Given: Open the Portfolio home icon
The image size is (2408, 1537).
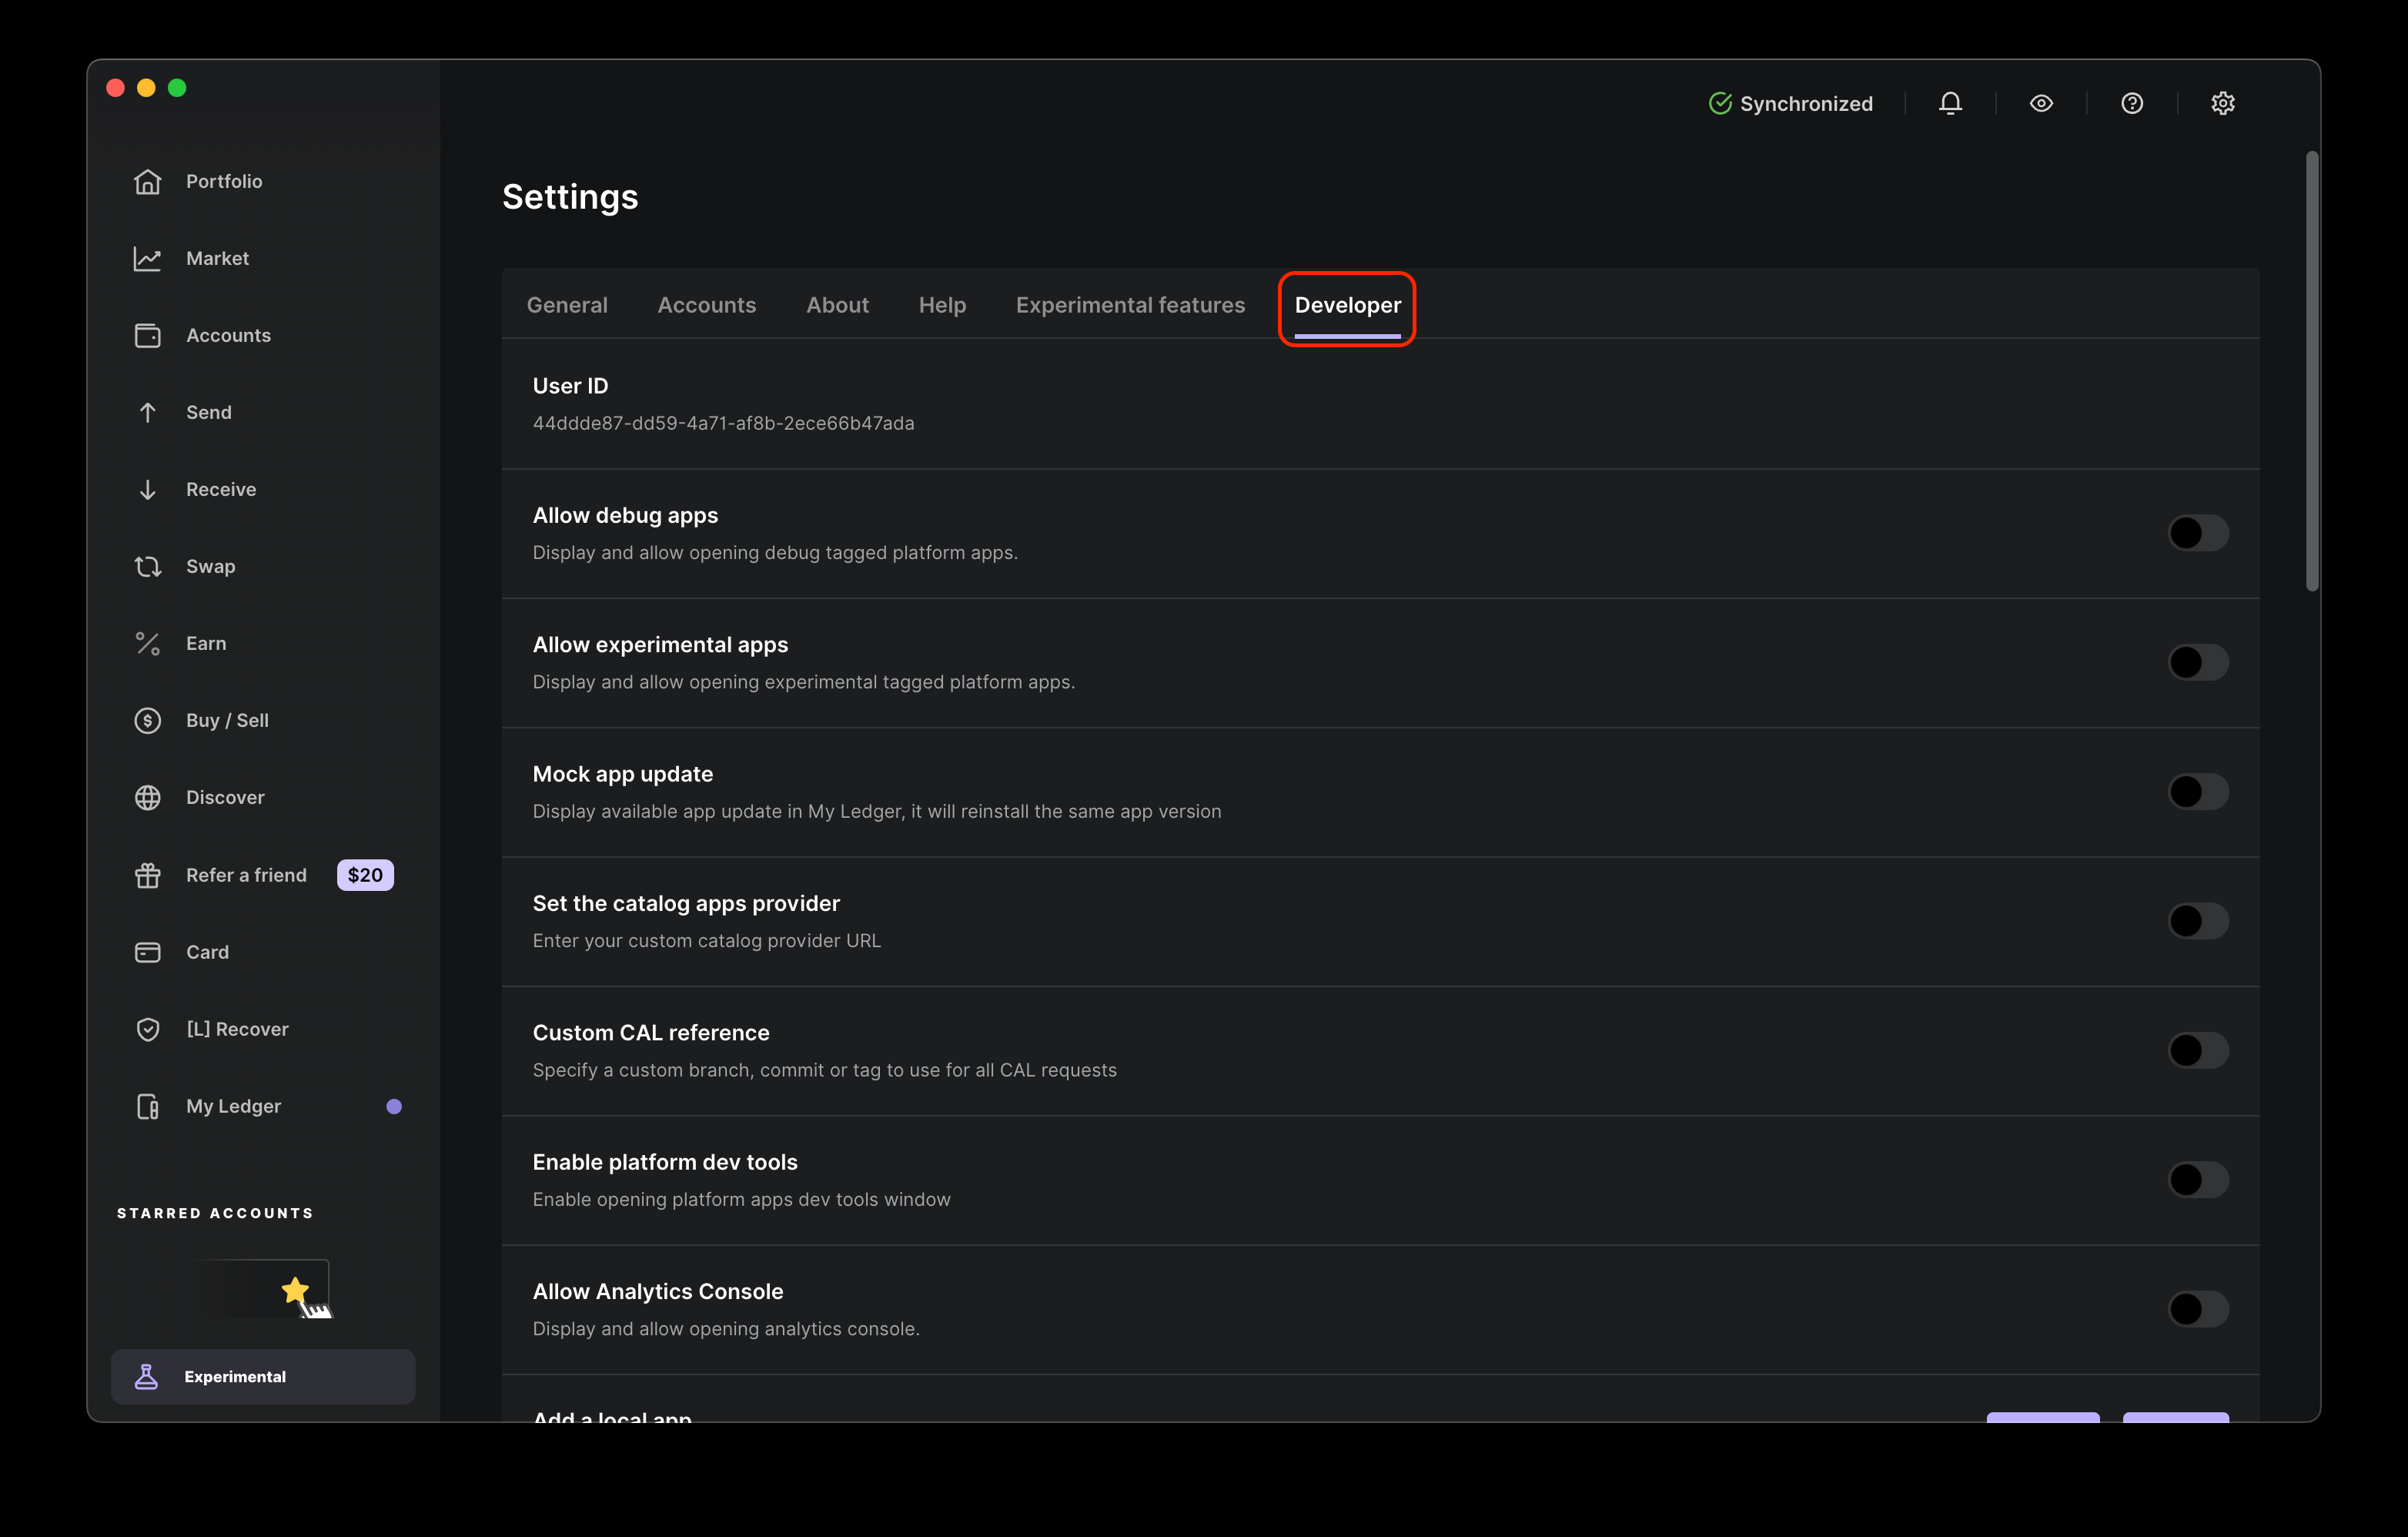Looking at the screenshot, I should coord(148,181).
